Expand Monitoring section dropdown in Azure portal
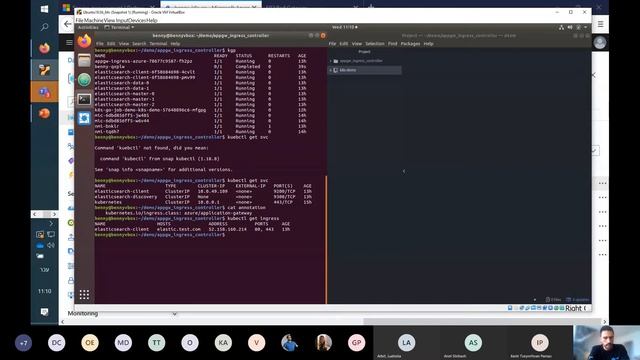The width and height of the screenshot is (640, 360). click(174, 314)
